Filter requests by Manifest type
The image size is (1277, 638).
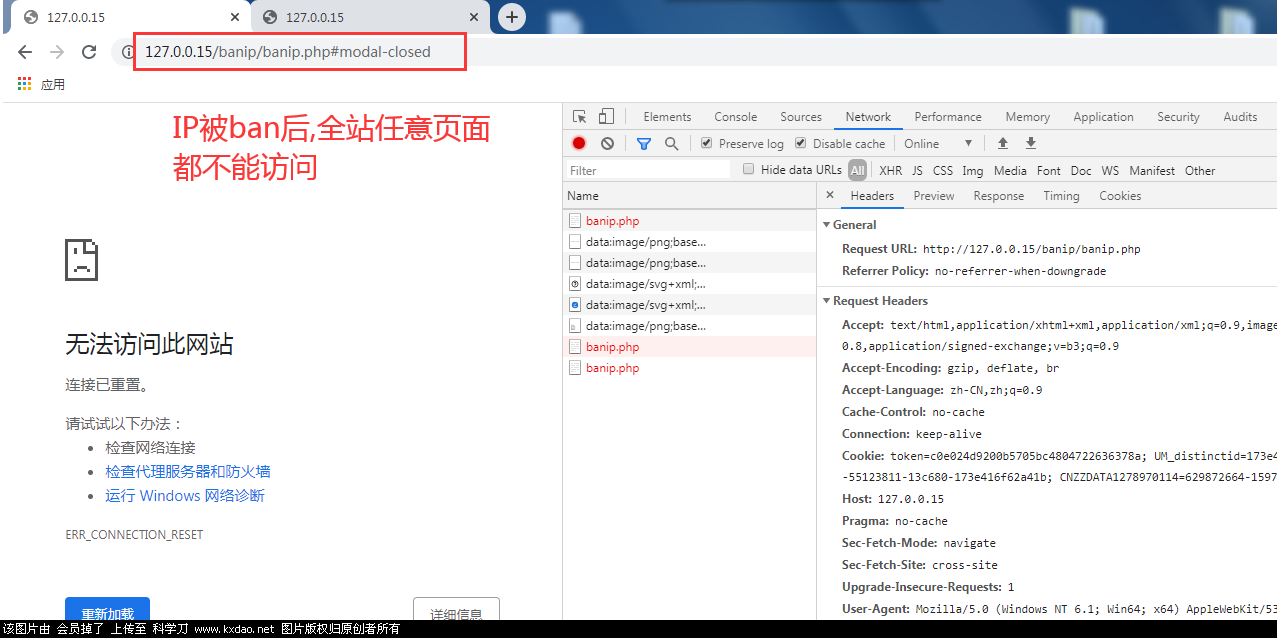[1152, 171]
